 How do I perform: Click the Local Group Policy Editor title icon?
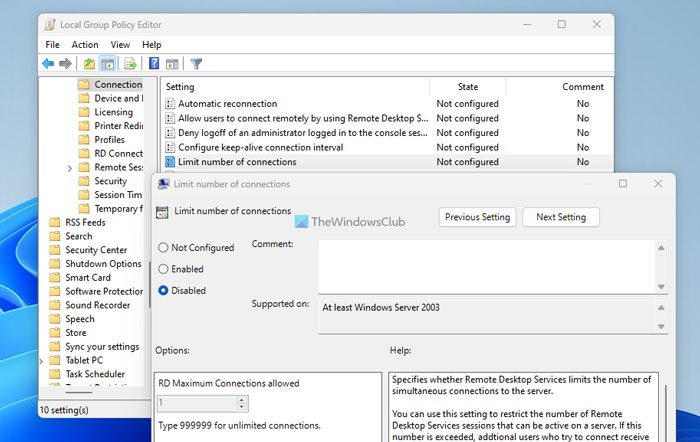(x=50, y=25)
